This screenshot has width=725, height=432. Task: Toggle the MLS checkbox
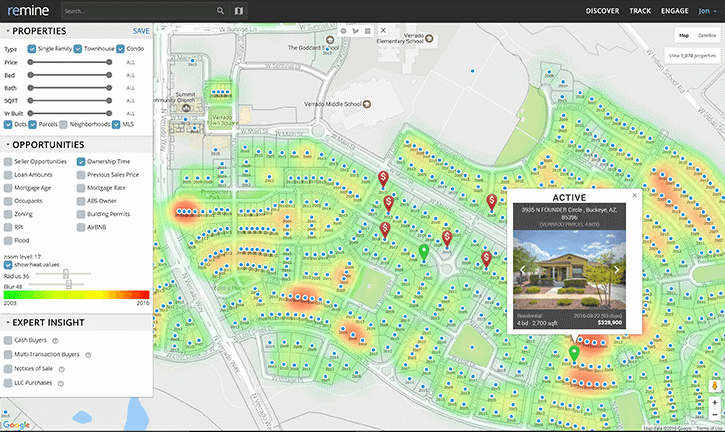tap(116, 124)
